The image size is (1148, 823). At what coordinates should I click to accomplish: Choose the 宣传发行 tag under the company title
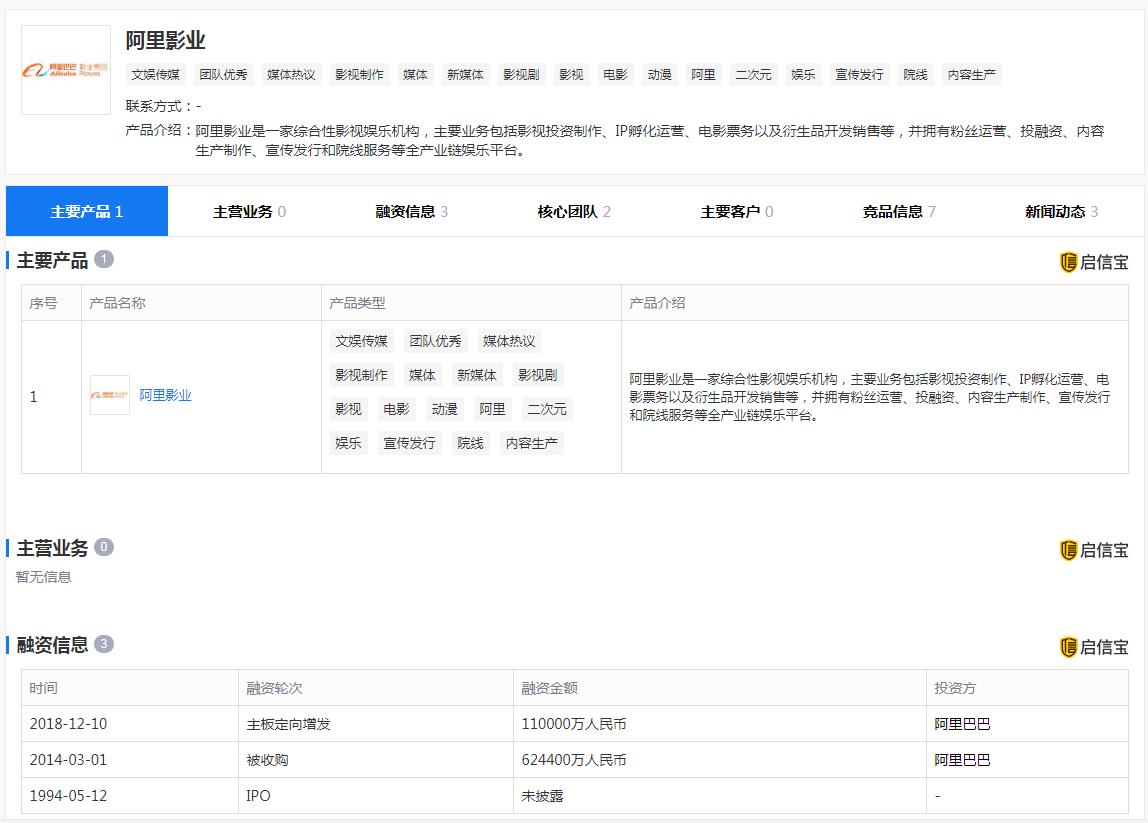[860, 75]
